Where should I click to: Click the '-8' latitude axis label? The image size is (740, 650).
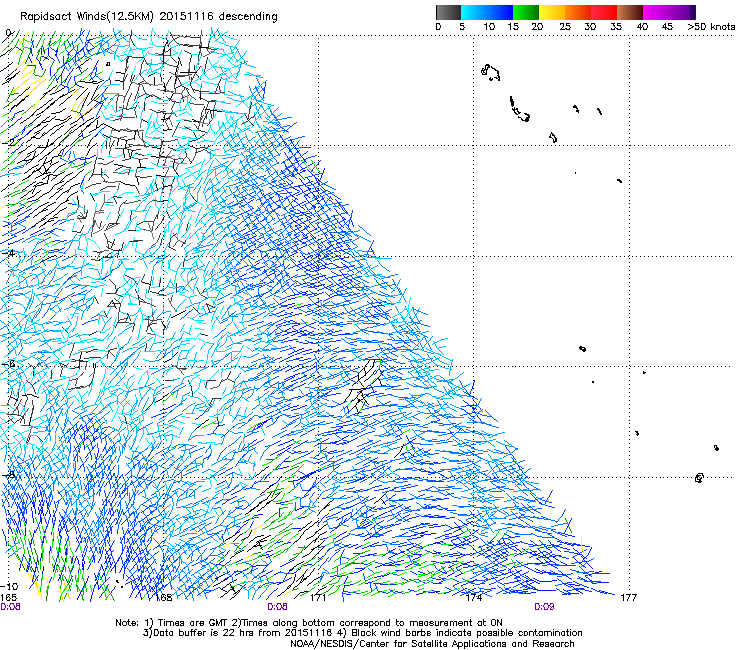click(x=9, y=474)
